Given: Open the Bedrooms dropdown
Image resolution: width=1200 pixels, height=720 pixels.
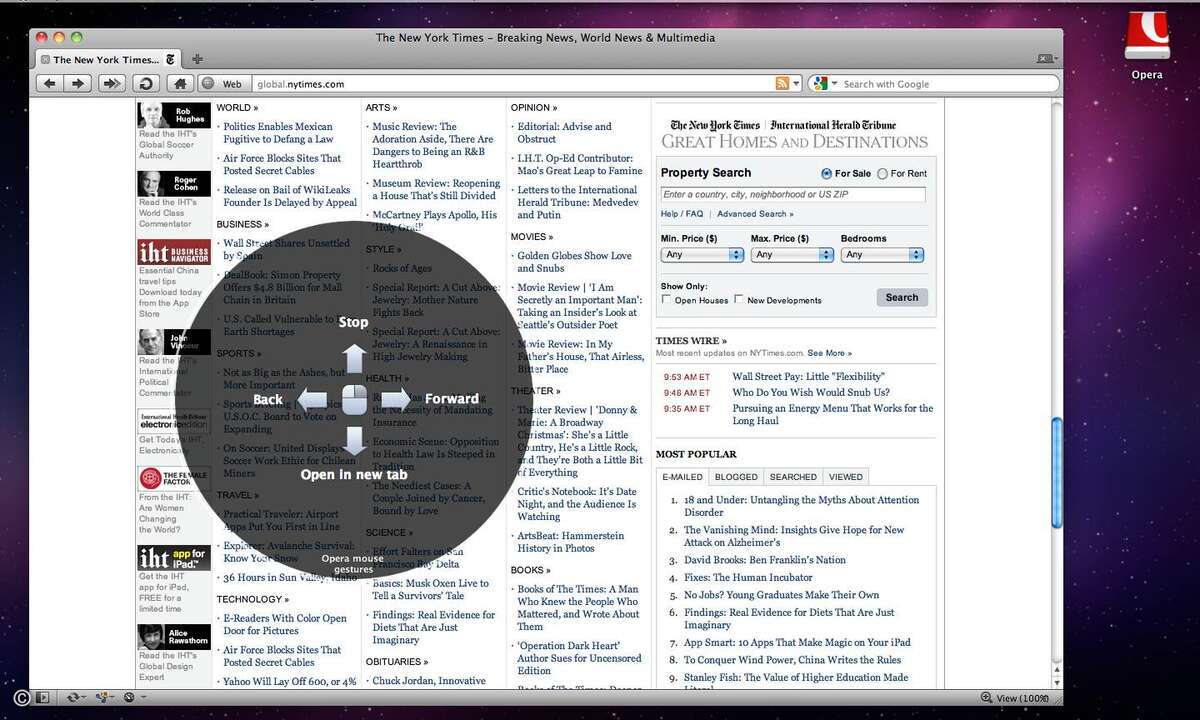Looking at the screenshot, I should click(882, 255).
